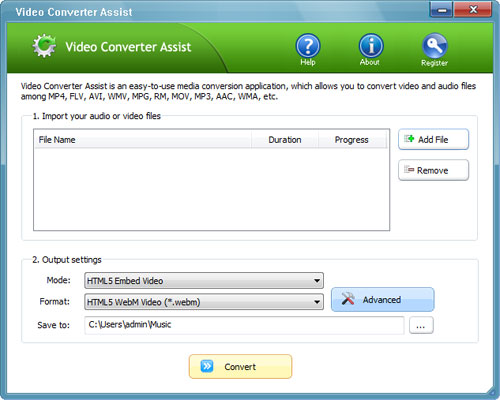Minimize the Video Converter Assist window
Viewport: 500px width, 400px height.
(x=442, y=10)
